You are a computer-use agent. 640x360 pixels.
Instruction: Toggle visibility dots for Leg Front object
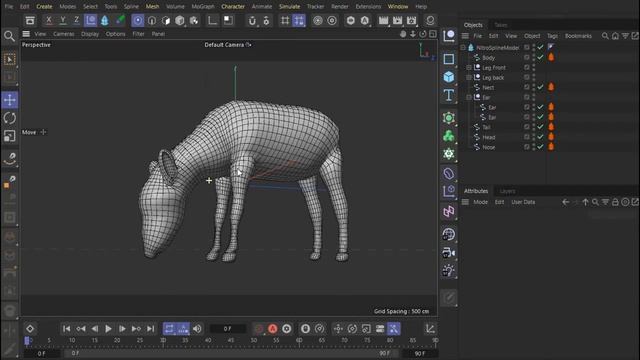point(533,67)
